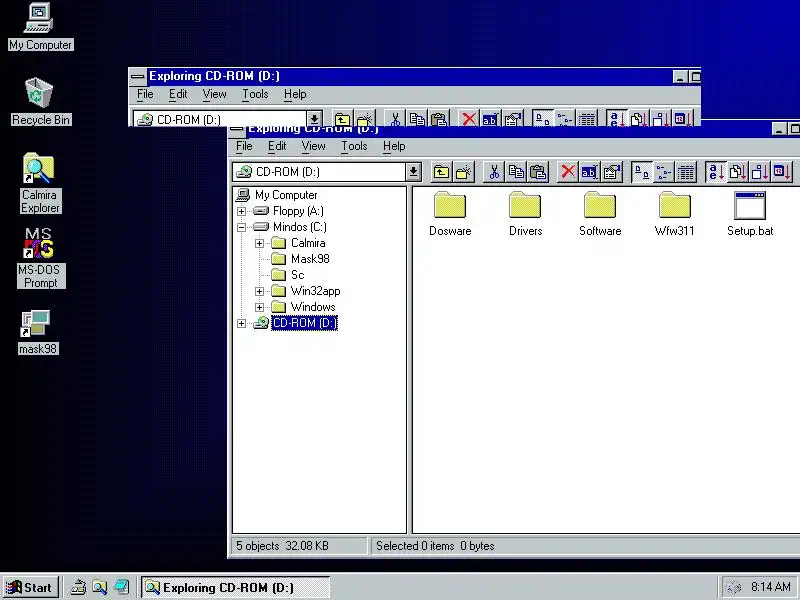Toggle Details view icon in back window
The image size is (800, 600).
587,119
